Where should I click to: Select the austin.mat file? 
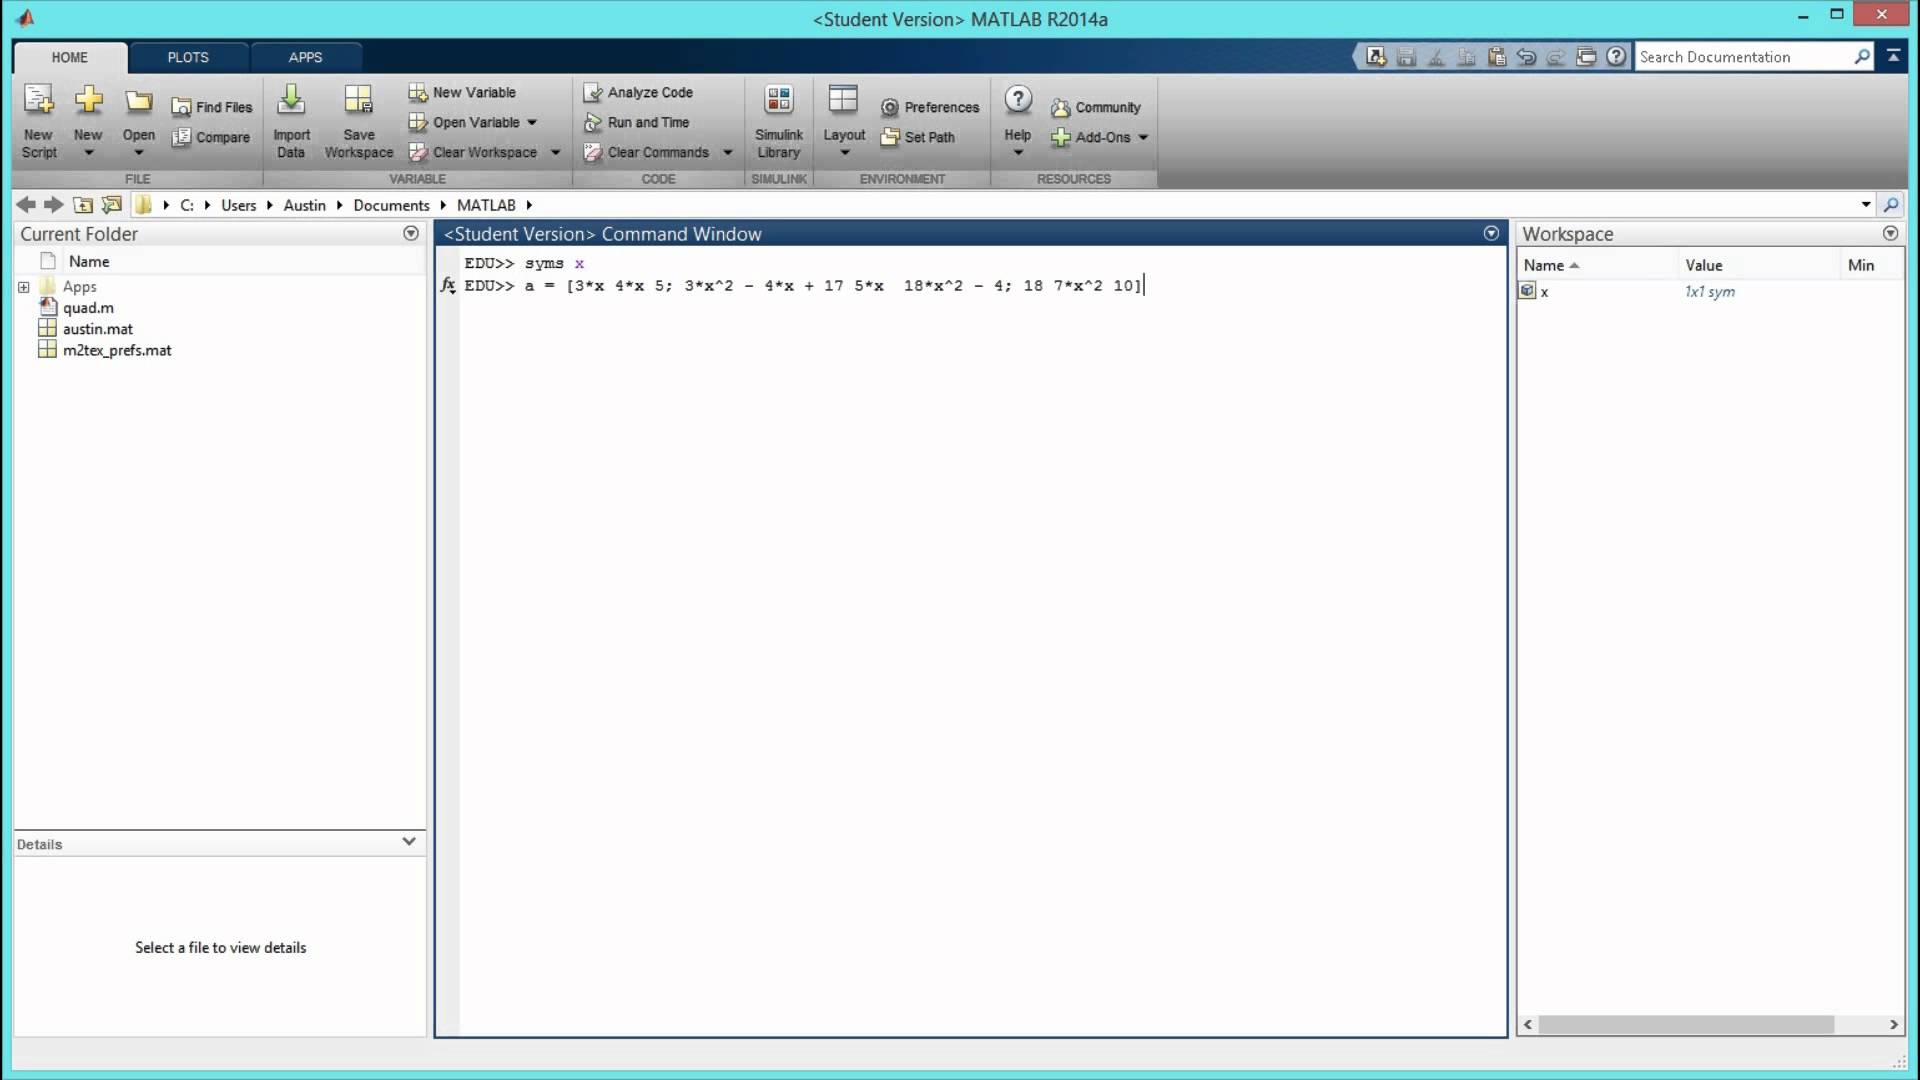tap(97, 329)
